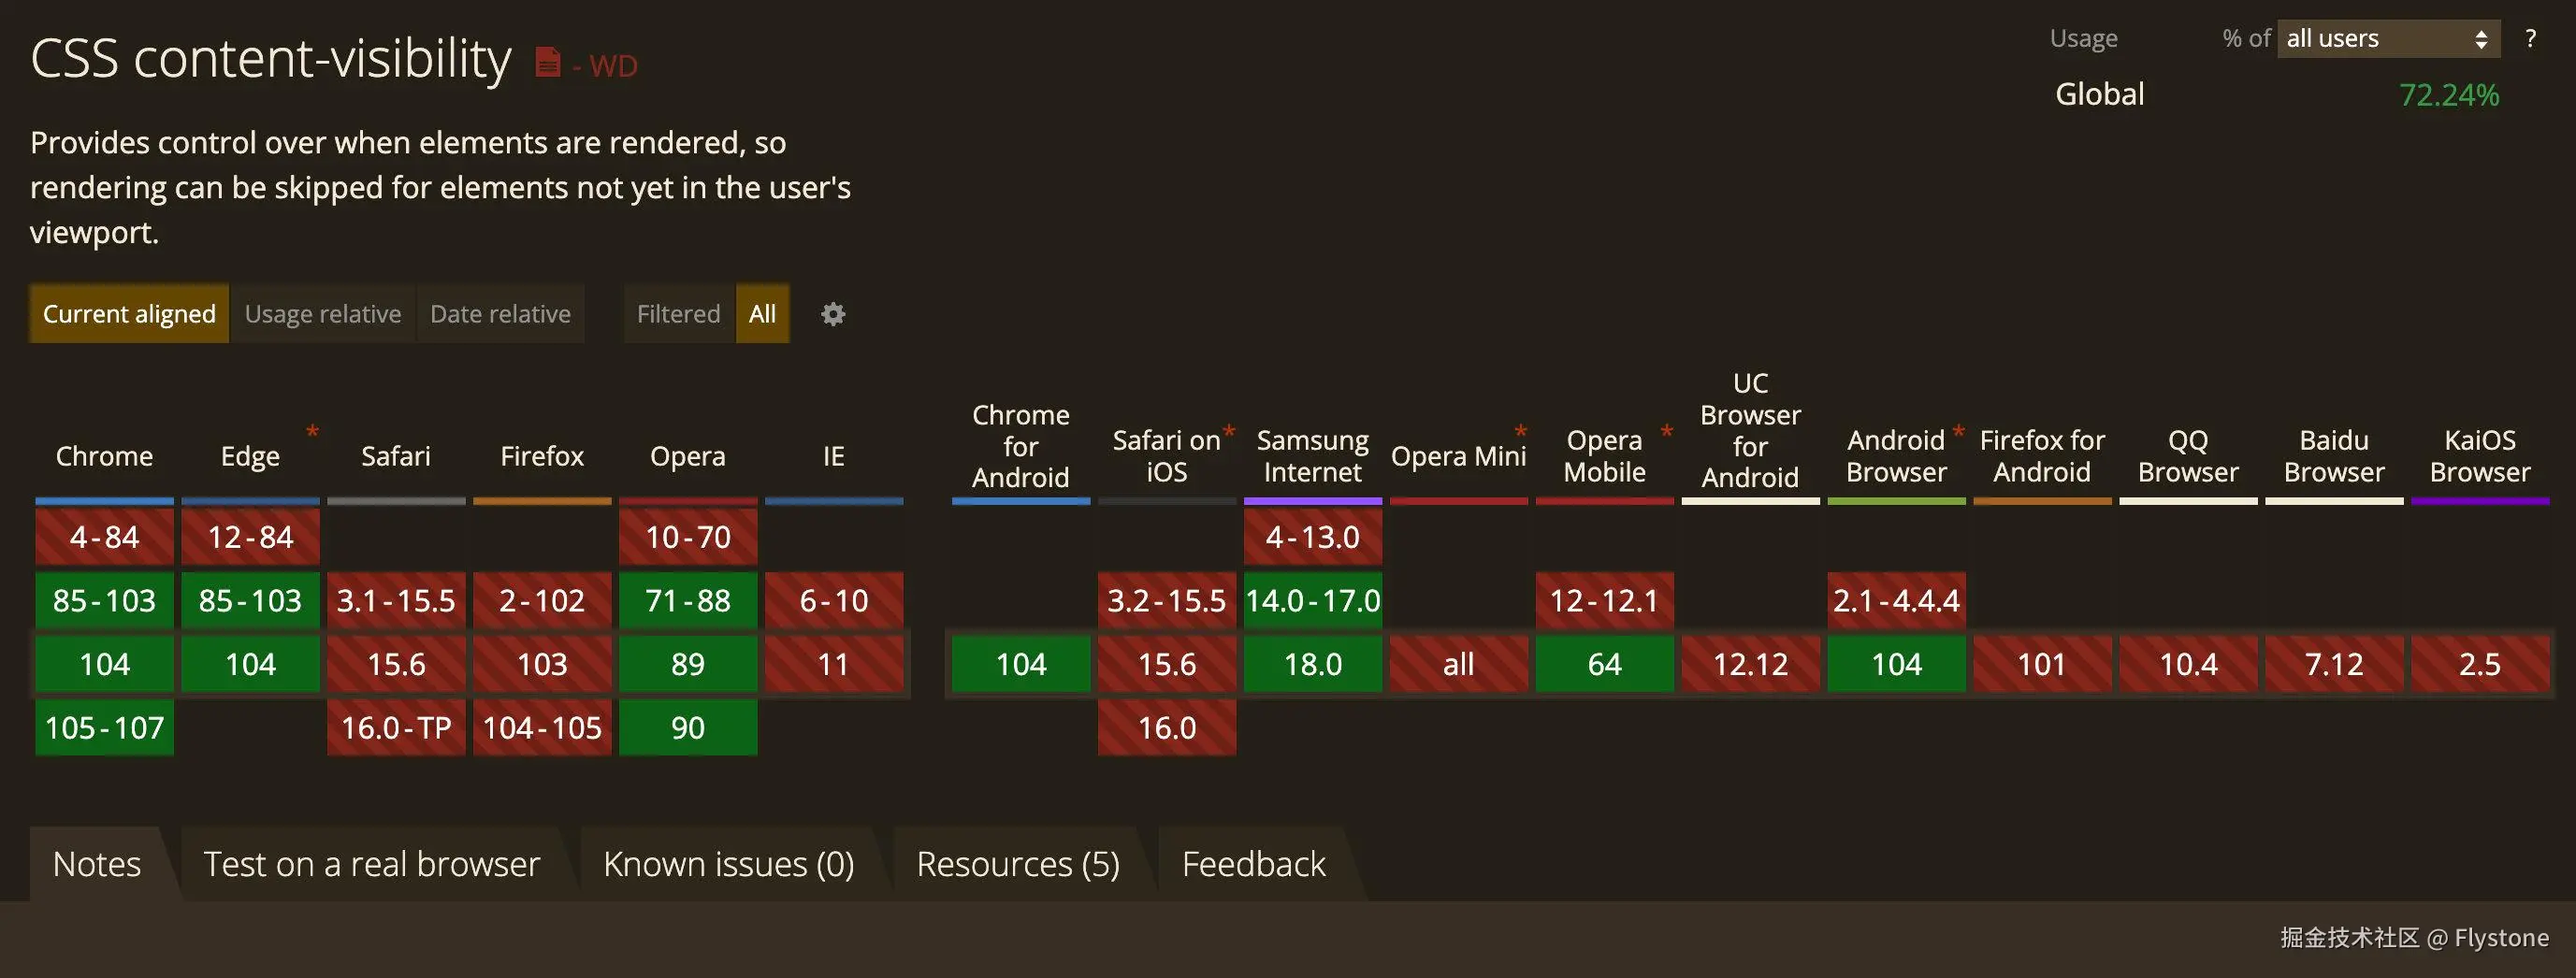This screenshot has width=2576, height=978.
Task: Open the settings gear icon
Action: click(833, 314)
